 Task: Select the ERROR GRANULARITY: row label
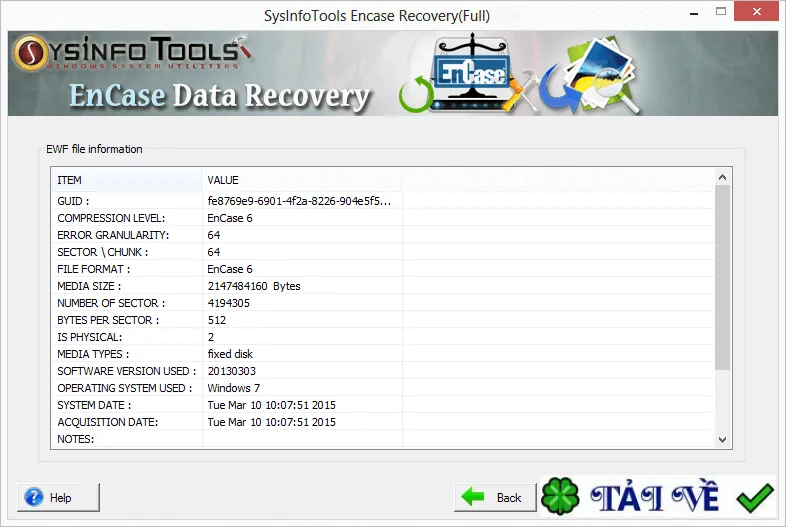113,235
